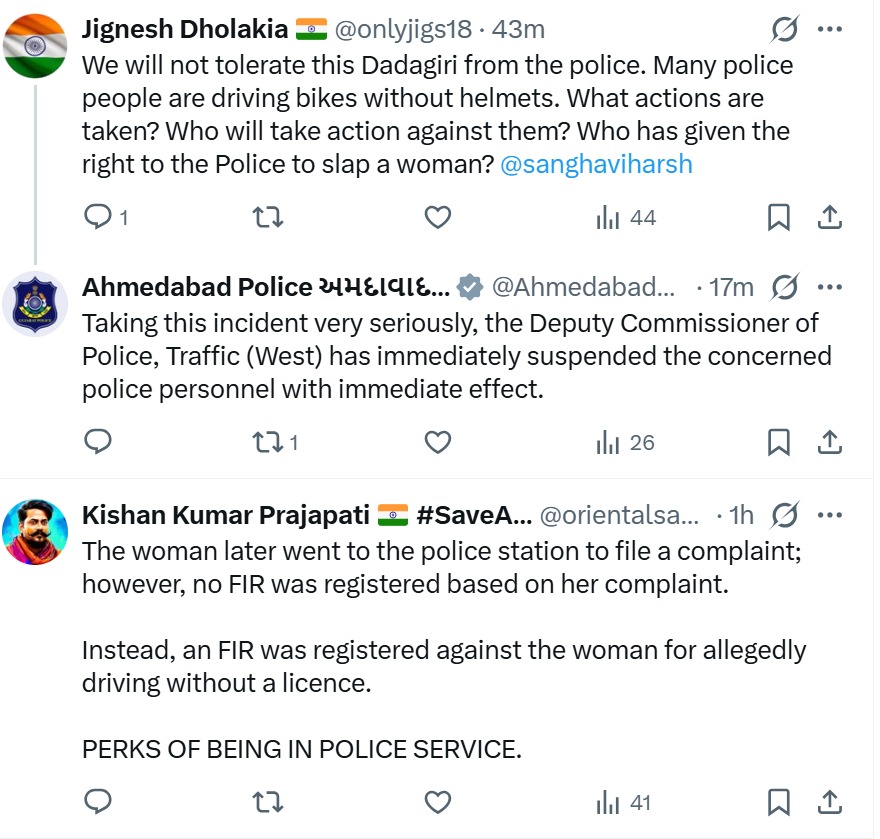The height and width of the screenshot is (839, 880).
Task: Click the Grok icon on Ahmedabad Police's tweet
Action: point(785,287)
